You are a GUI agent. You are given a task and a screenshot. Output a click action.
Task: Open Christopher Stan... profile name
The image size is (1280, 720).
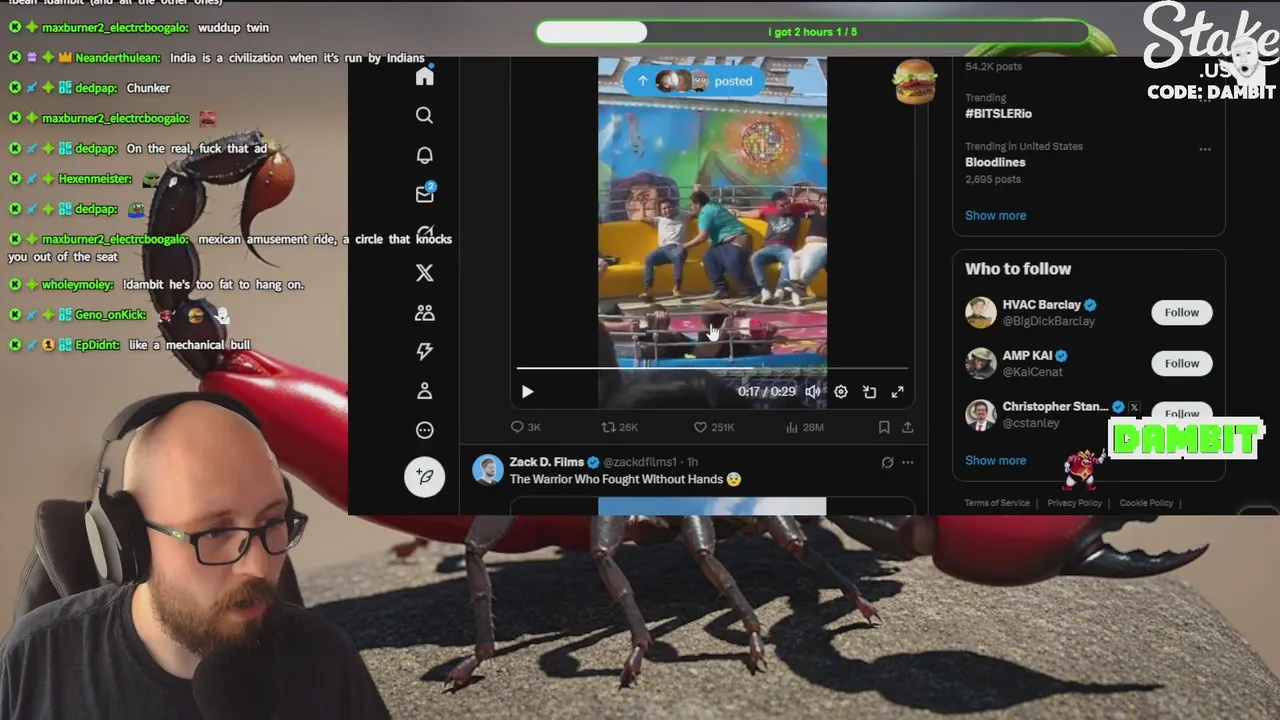[1055, 406]
